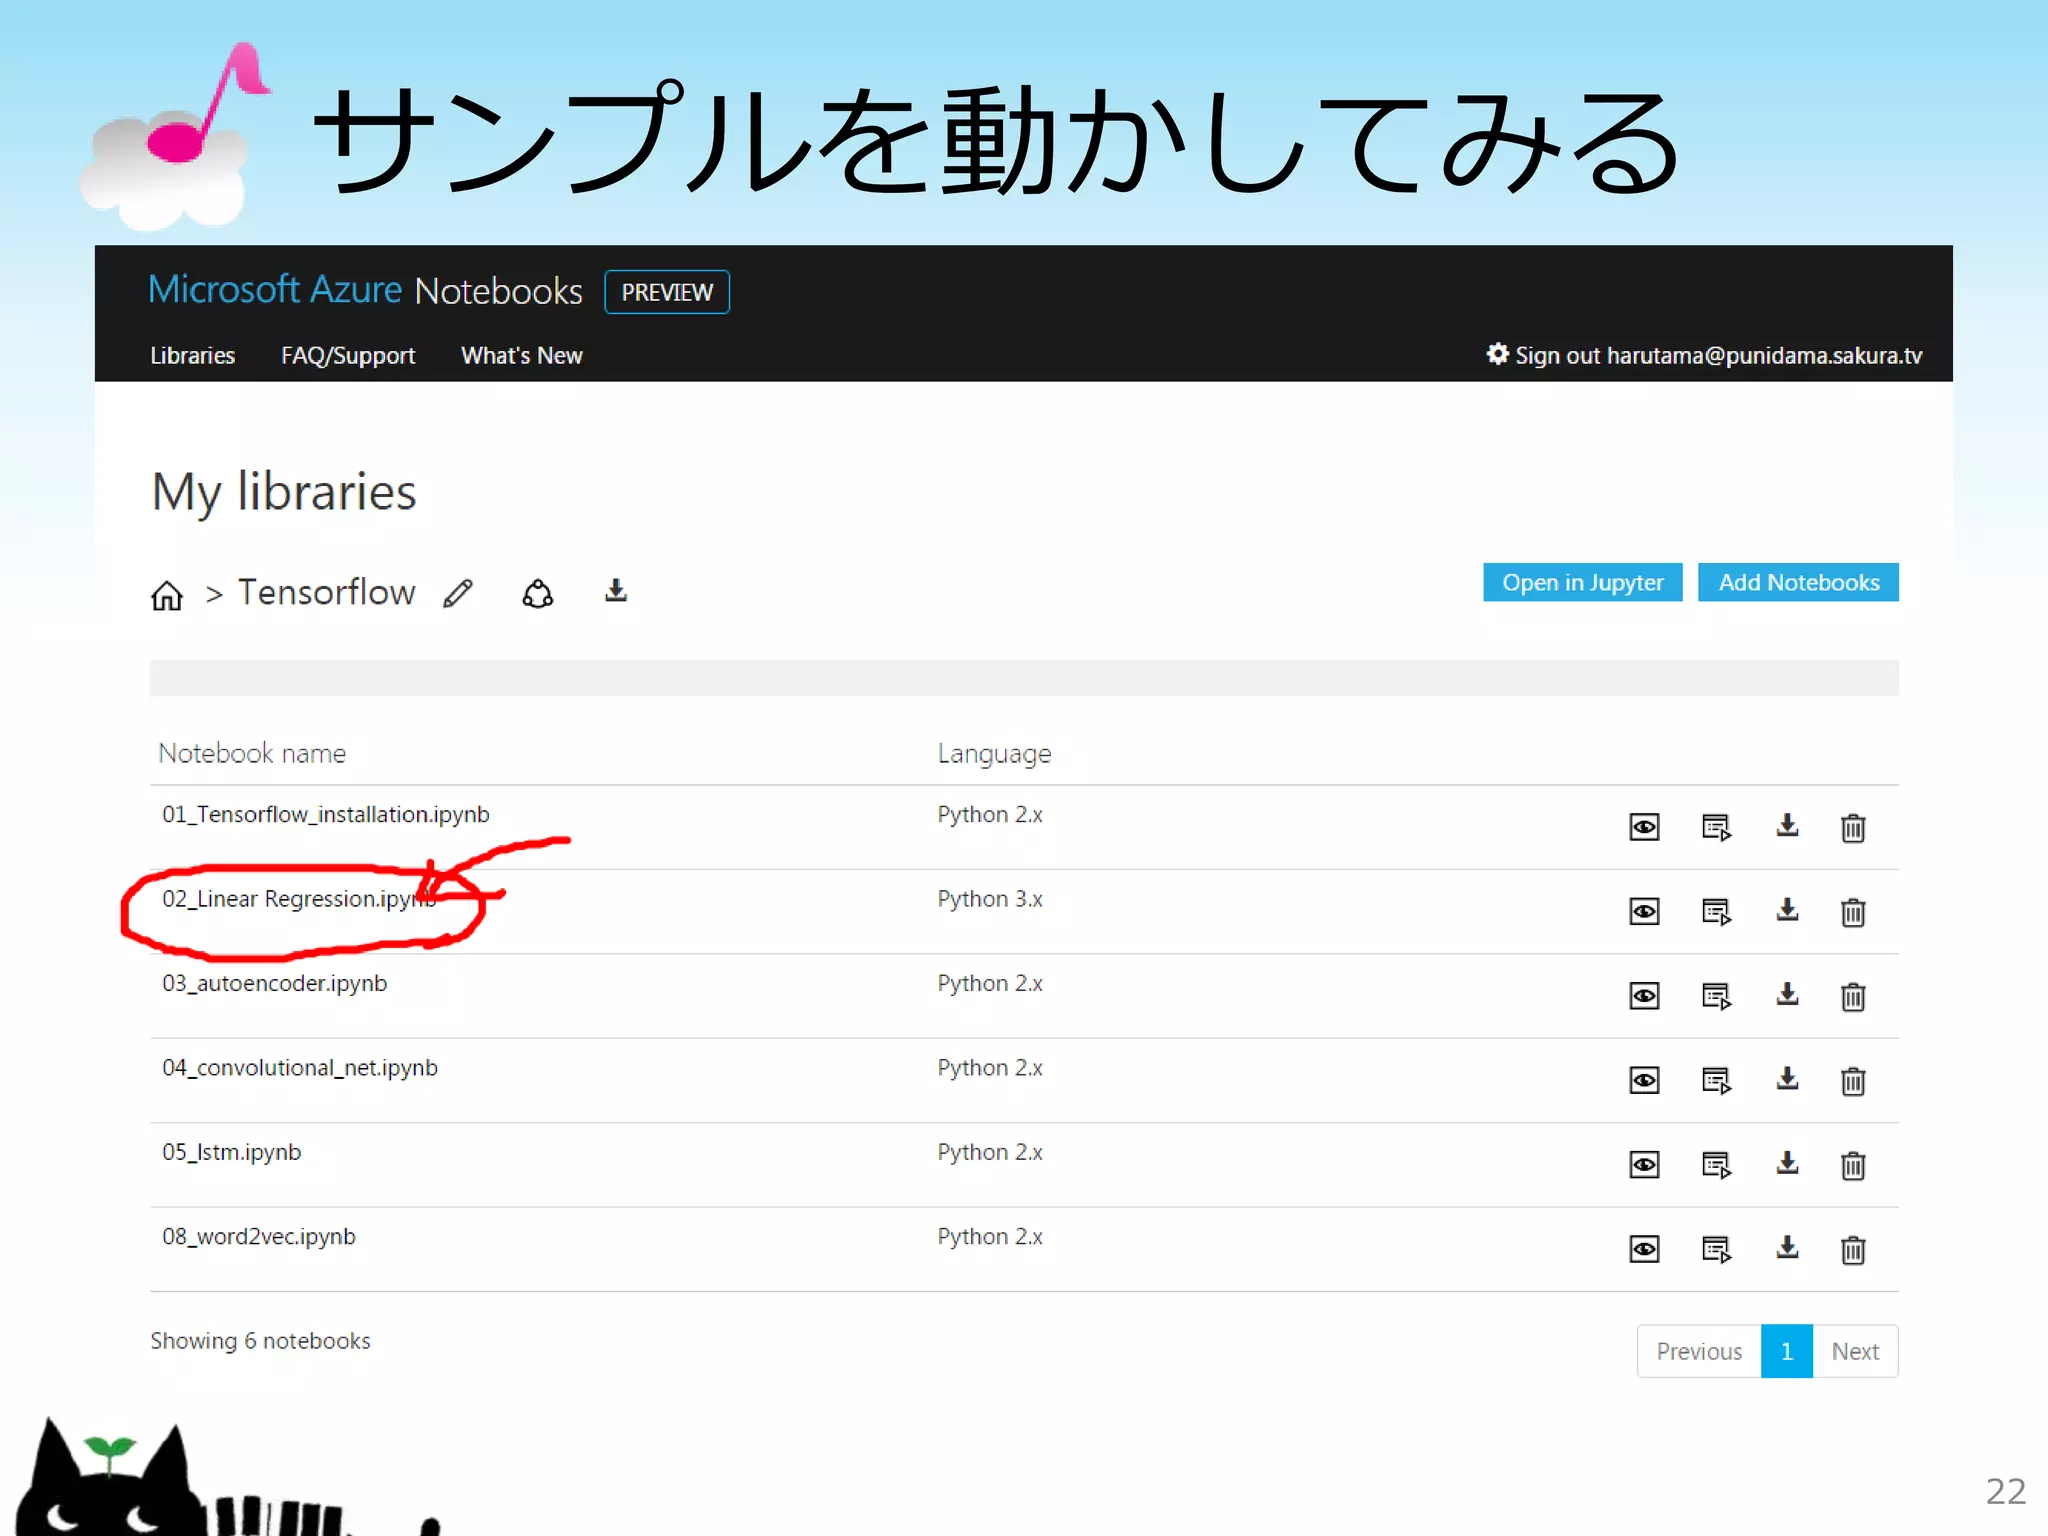
Task: Run 04_convolutional_net notebook icon
Action: coord(1716,1080)
